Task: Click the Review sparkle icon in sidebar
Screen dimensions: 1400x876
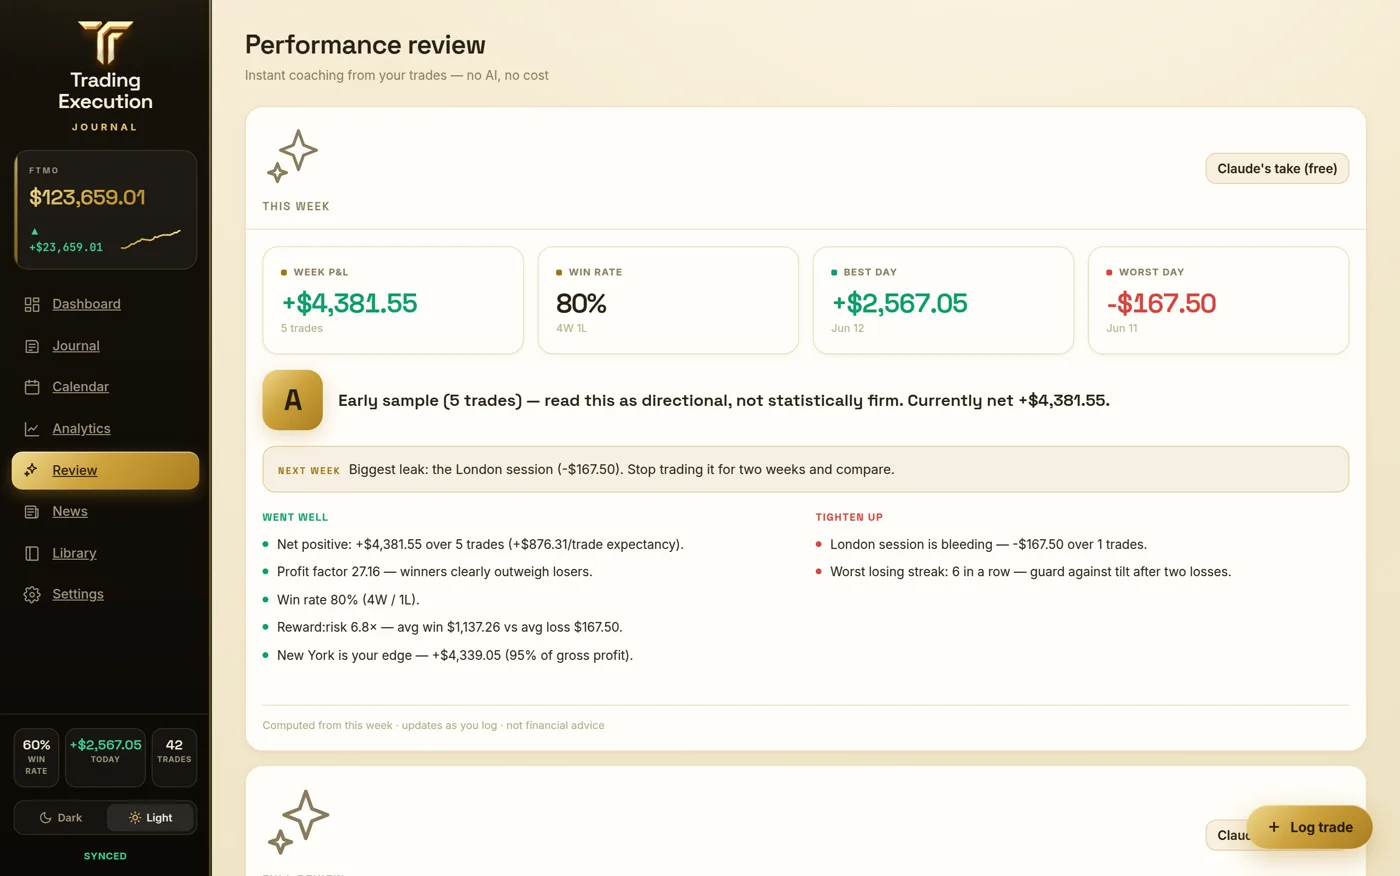Action: 32,470
